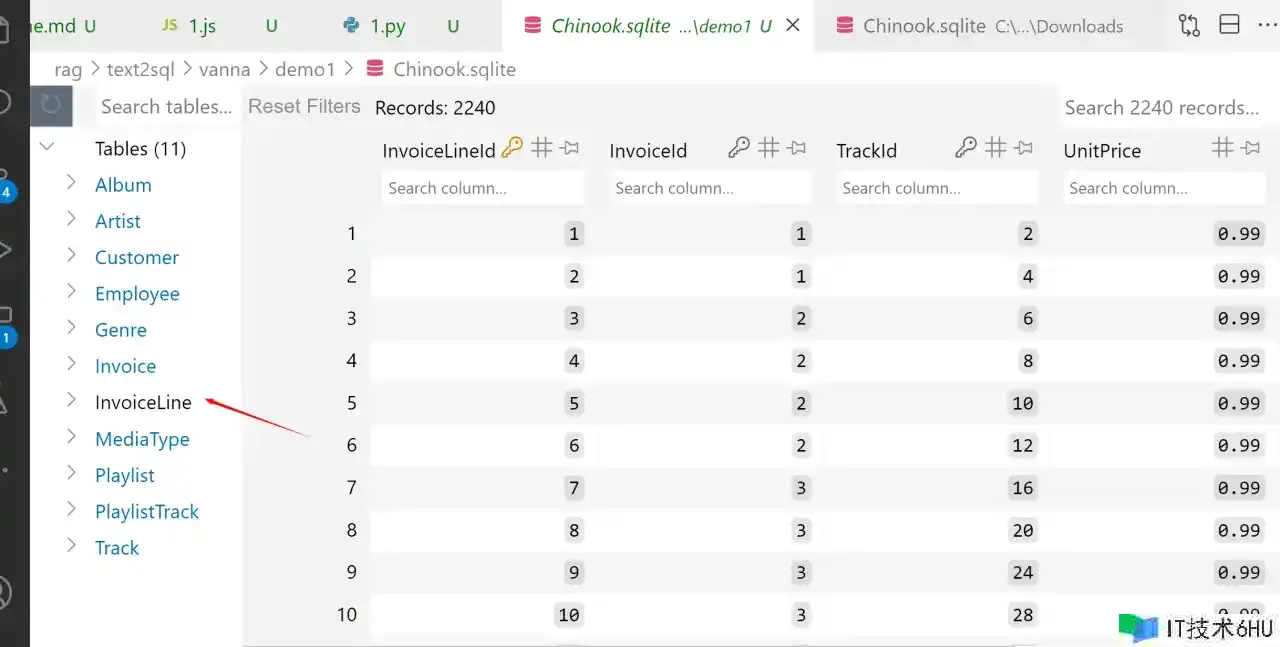Viewport: 1280px width, 647px height.
Task: Open the more actions ellipsis menu
Action: tap(1268, 26)
